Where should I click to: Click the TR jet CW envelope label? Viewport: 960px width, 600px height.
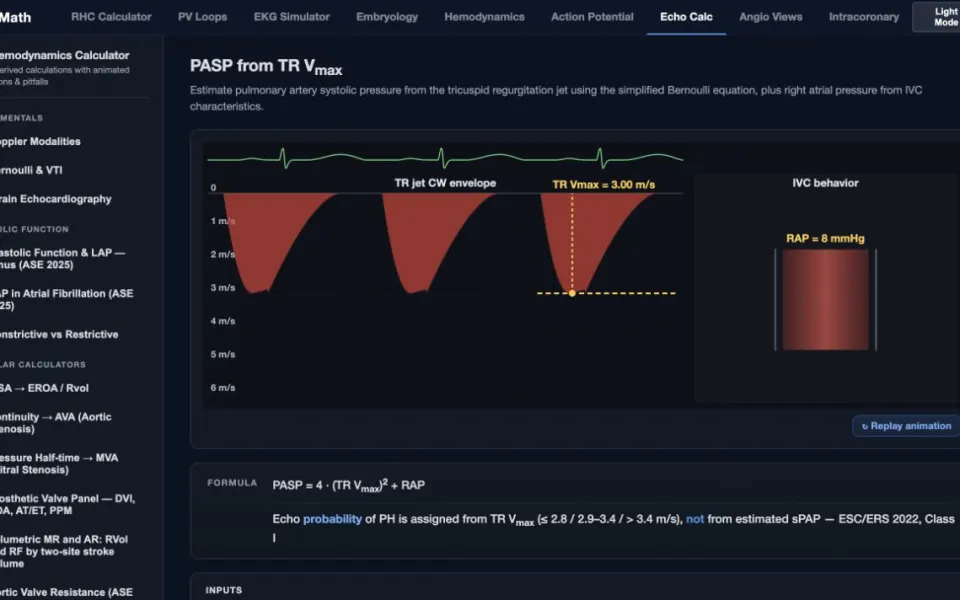click(445, 183)
